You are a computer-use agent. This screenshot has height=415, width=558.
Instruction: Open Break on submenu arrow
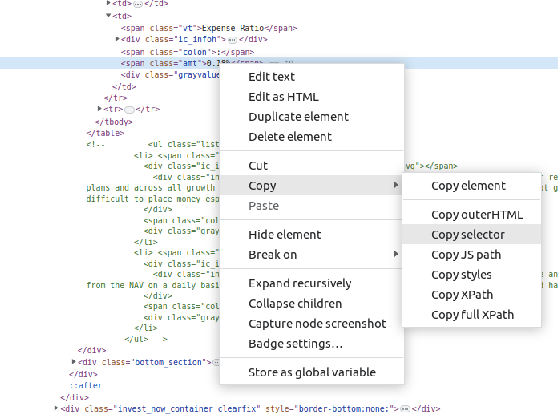[x=396, y=254]
